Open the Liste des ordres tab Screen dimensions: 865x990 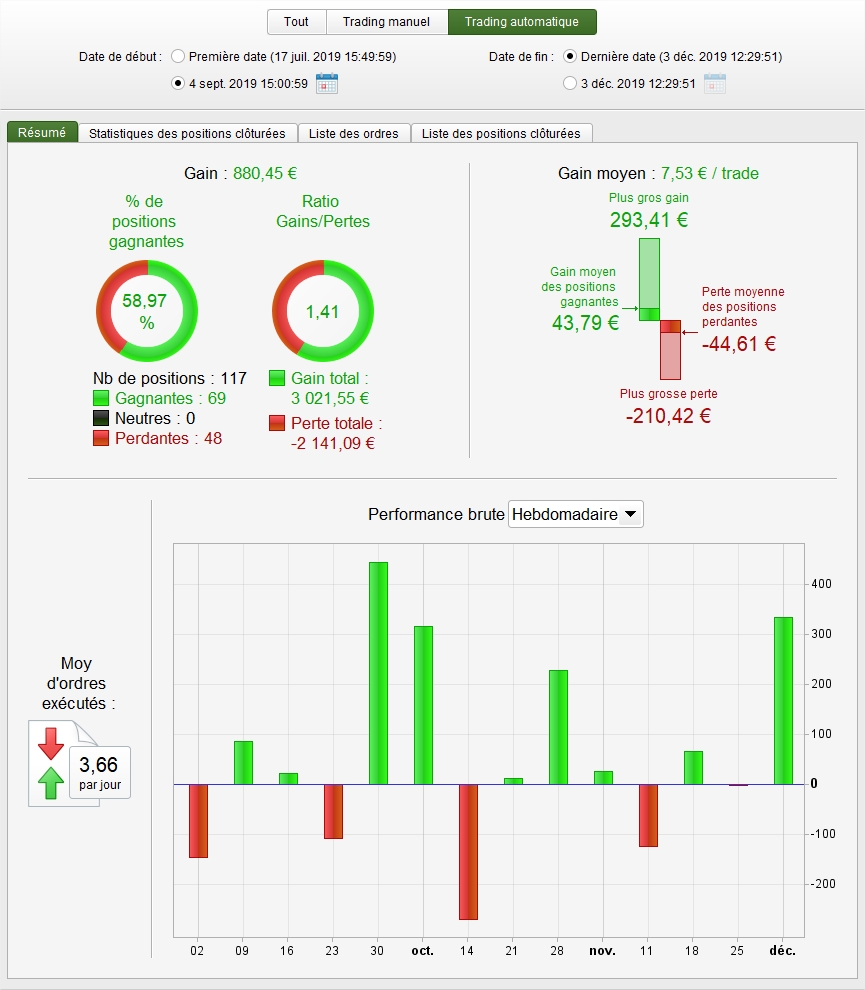pos(354,133)
